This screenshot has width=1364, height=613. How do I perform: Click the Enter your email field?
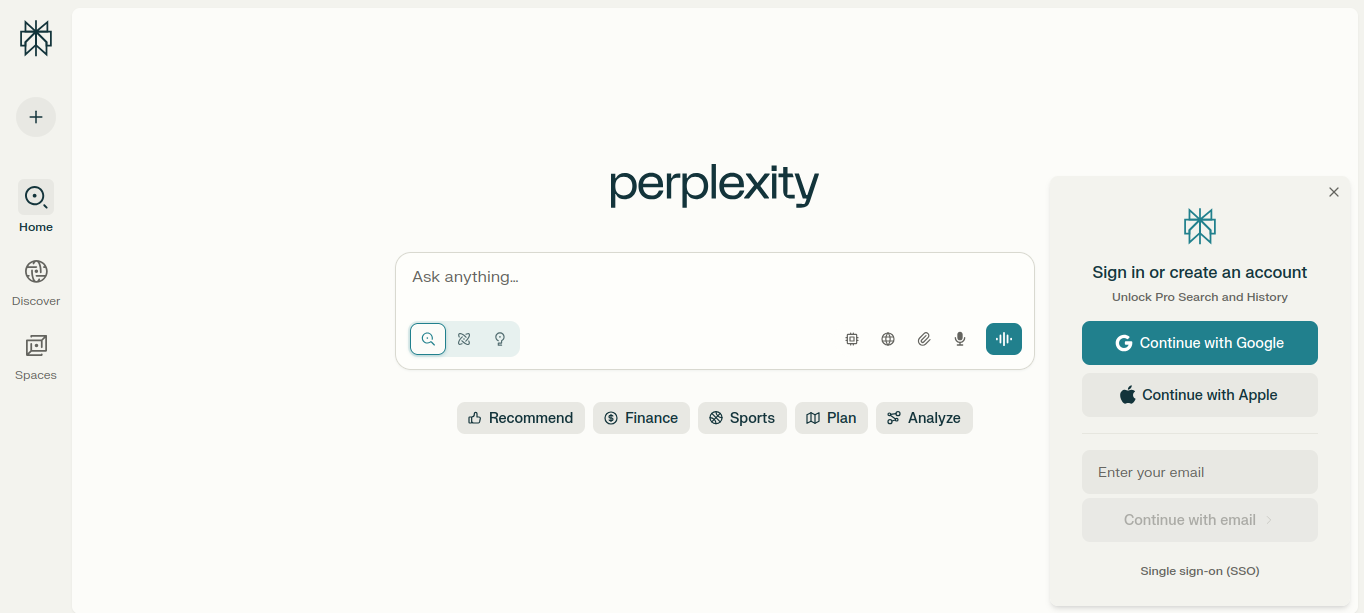1199,471
